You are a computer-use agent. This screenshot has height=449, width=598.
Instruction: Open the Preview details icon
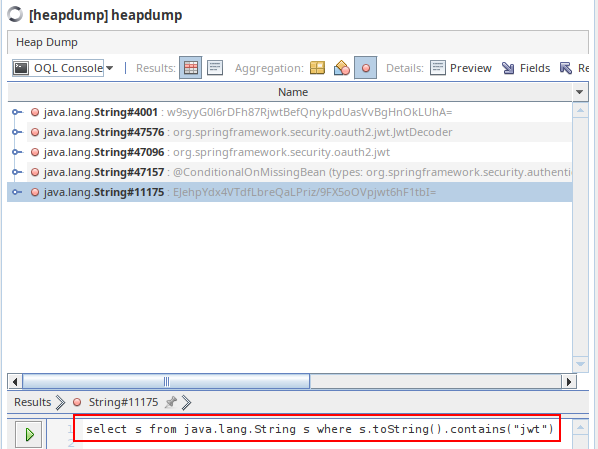point(461,68)
